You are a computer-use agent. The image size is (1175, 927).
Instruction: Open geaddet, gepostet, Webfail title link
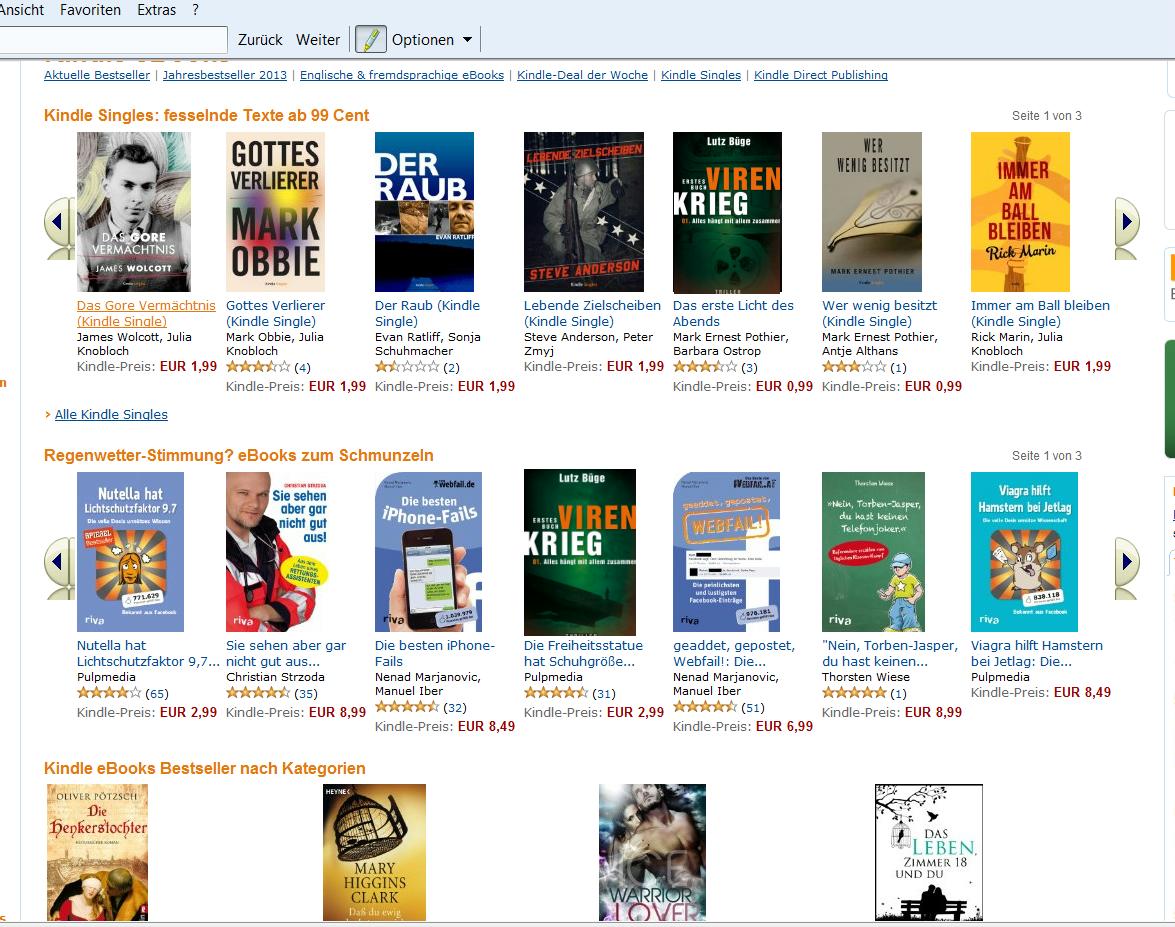[x=734, y=653]
